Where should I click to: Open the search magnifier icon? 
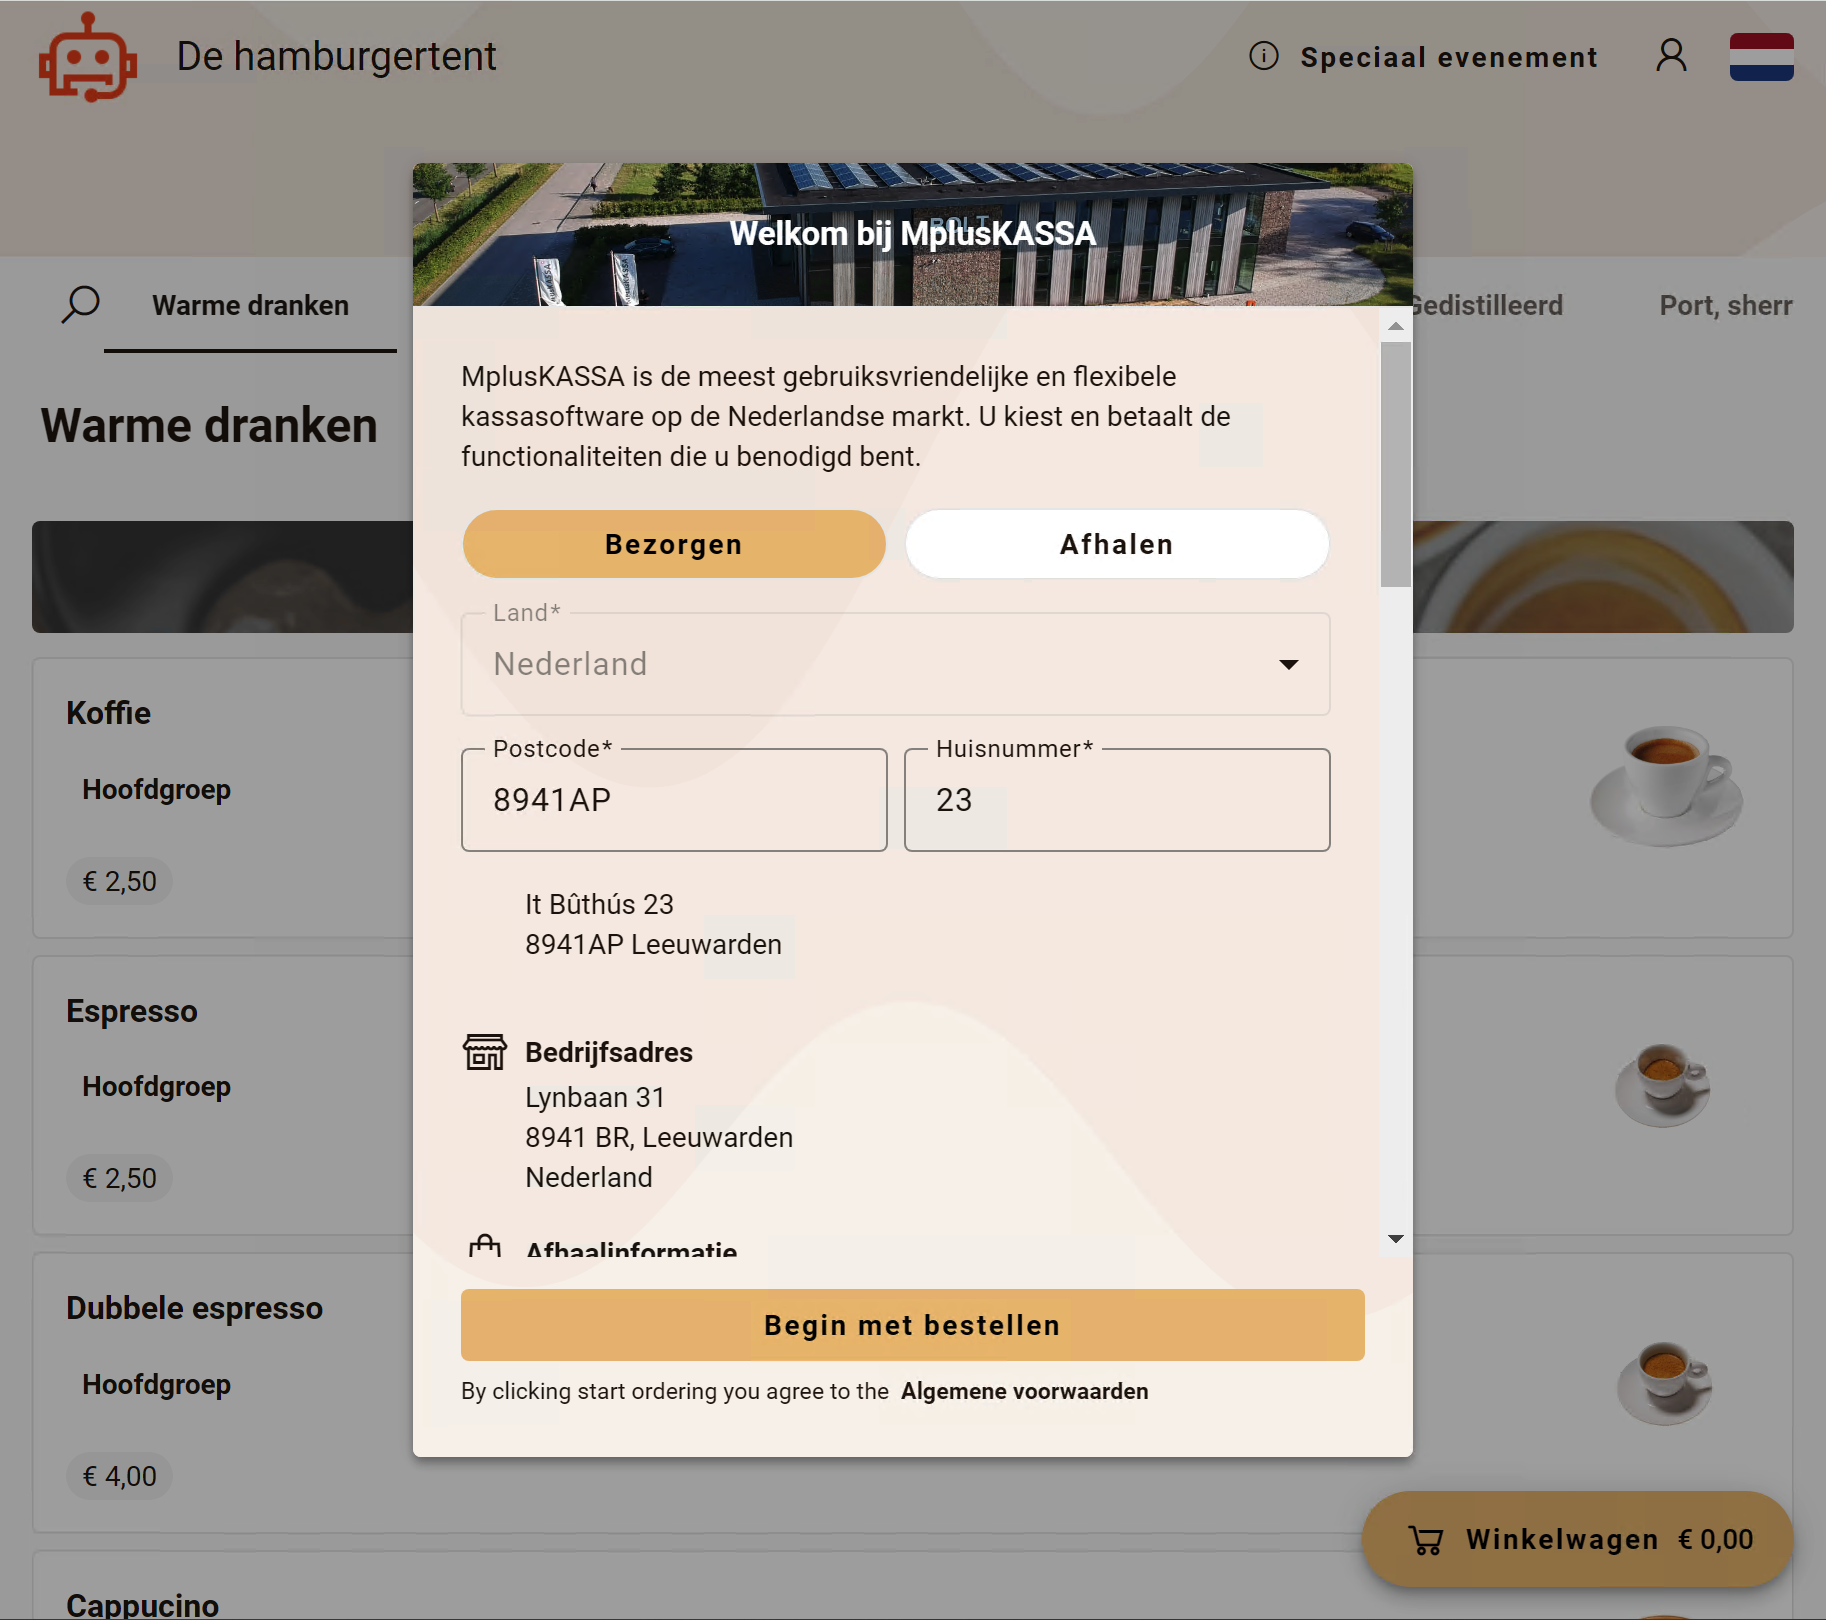[80, 305]
